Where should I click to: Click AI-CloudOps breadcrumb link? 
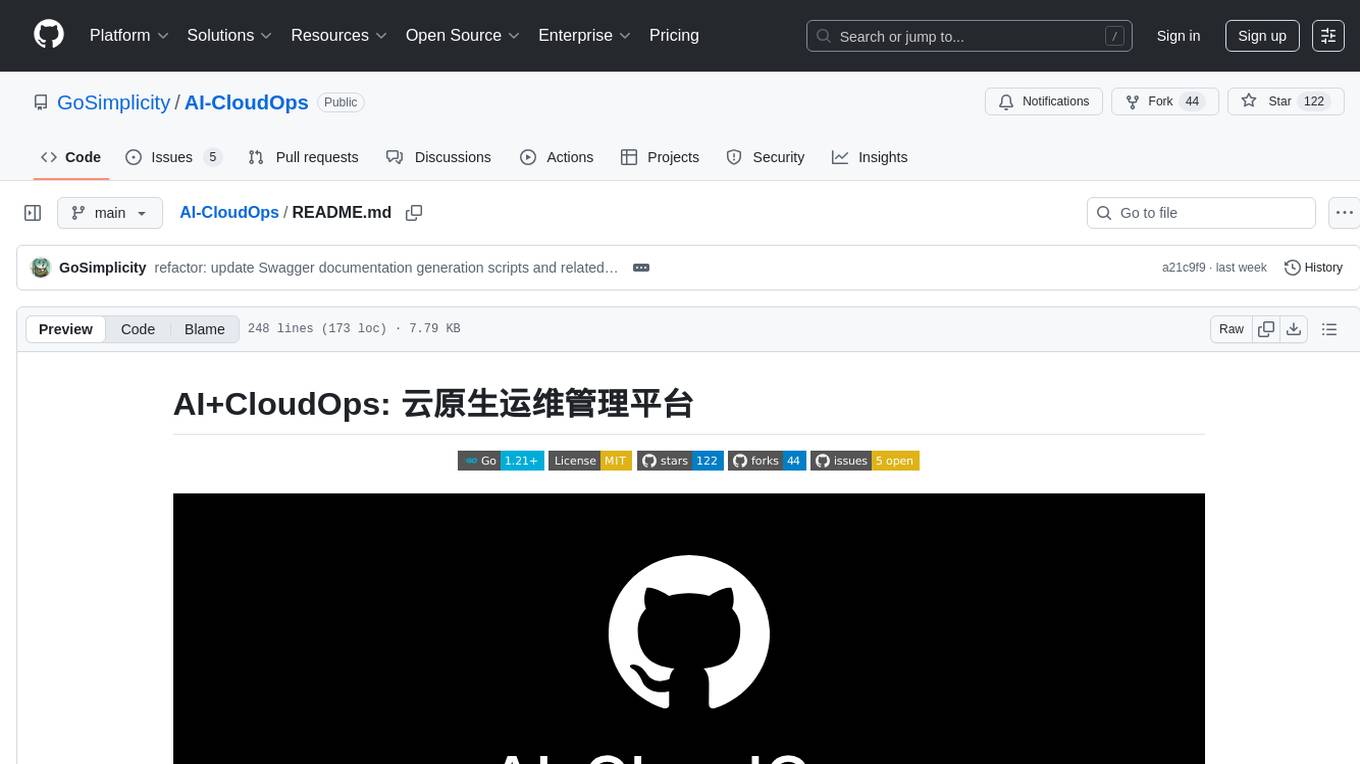(229, 213)
